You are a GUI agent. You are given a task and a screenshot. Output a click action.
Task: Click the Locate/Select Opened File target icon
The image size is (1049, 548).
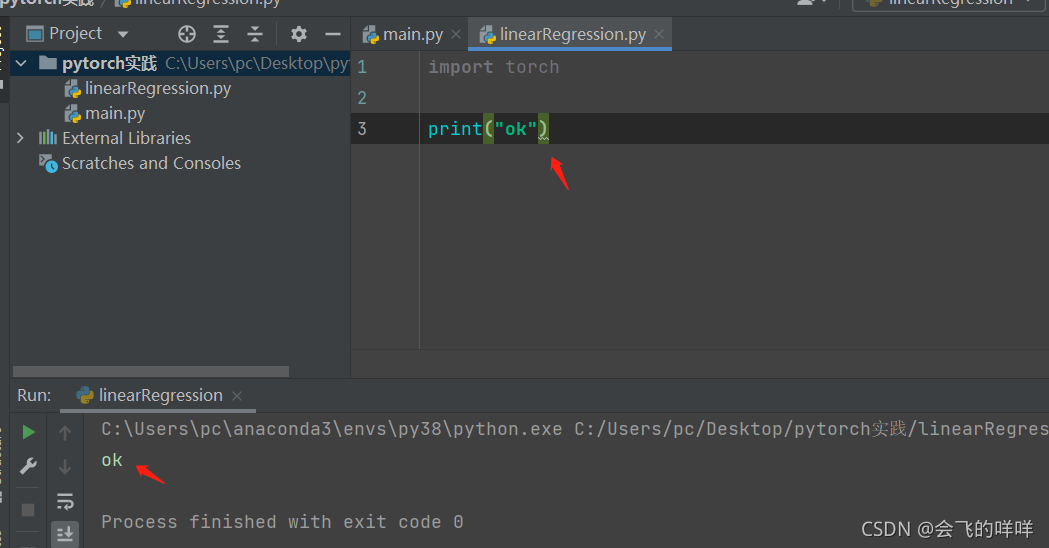pyautogui.click(x=187, y=34)
